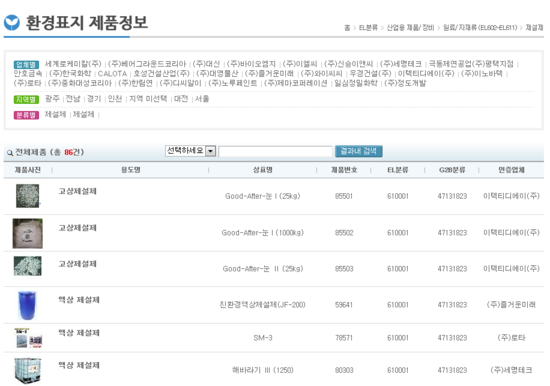Screen dimensions: 550x386
Task: Filter by company 우경건설(주)
Action: (370, 73)
